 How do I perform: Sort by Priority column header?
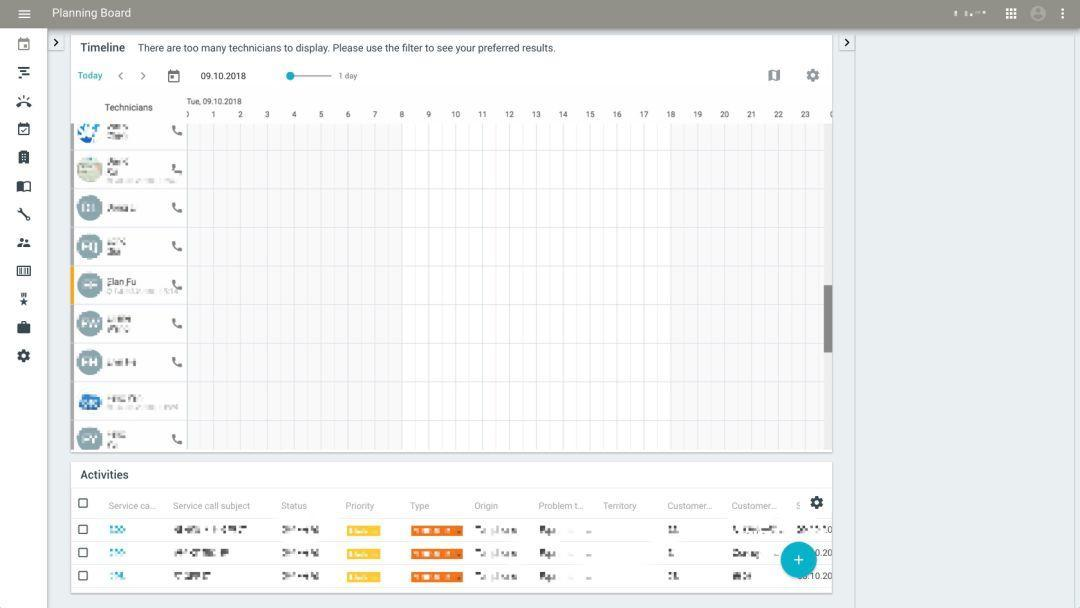coord(360,506)
